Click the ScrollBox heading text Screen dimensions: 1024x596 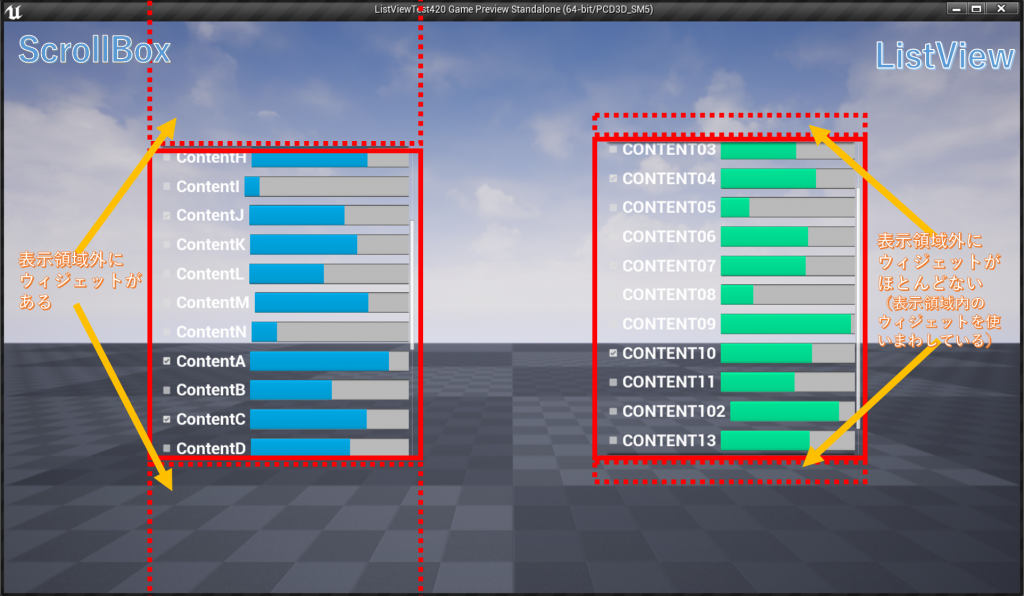coord(95,50)
